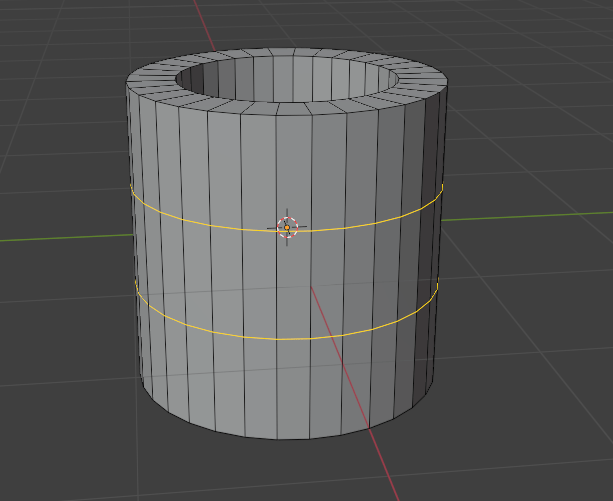The height and width of the screenshot is (501, 613).
Task: Select the lower yellow edge loop
Action: 230,333
